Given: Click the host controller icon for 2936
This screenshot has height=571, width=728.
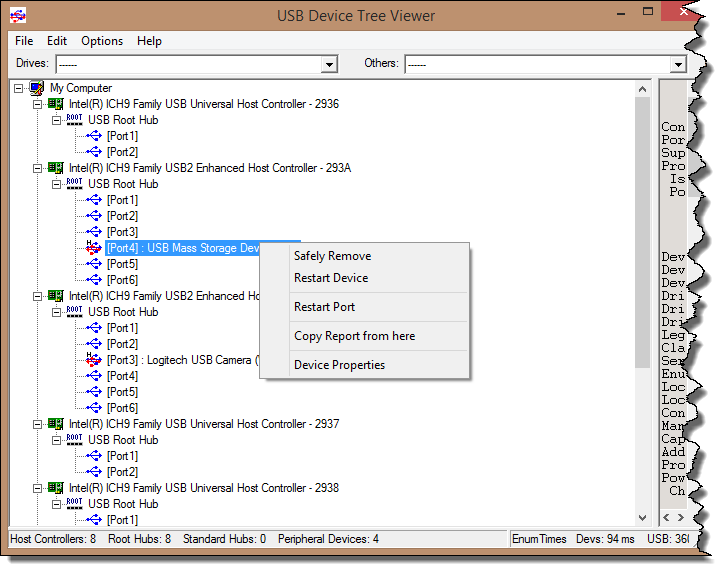Looking at the screenshot, I should 56,104.
